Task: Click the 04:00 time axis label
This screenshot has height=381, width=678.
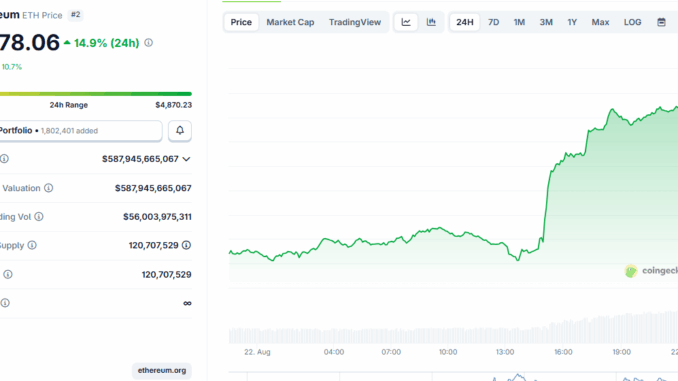Action: [x=334, y=352]
